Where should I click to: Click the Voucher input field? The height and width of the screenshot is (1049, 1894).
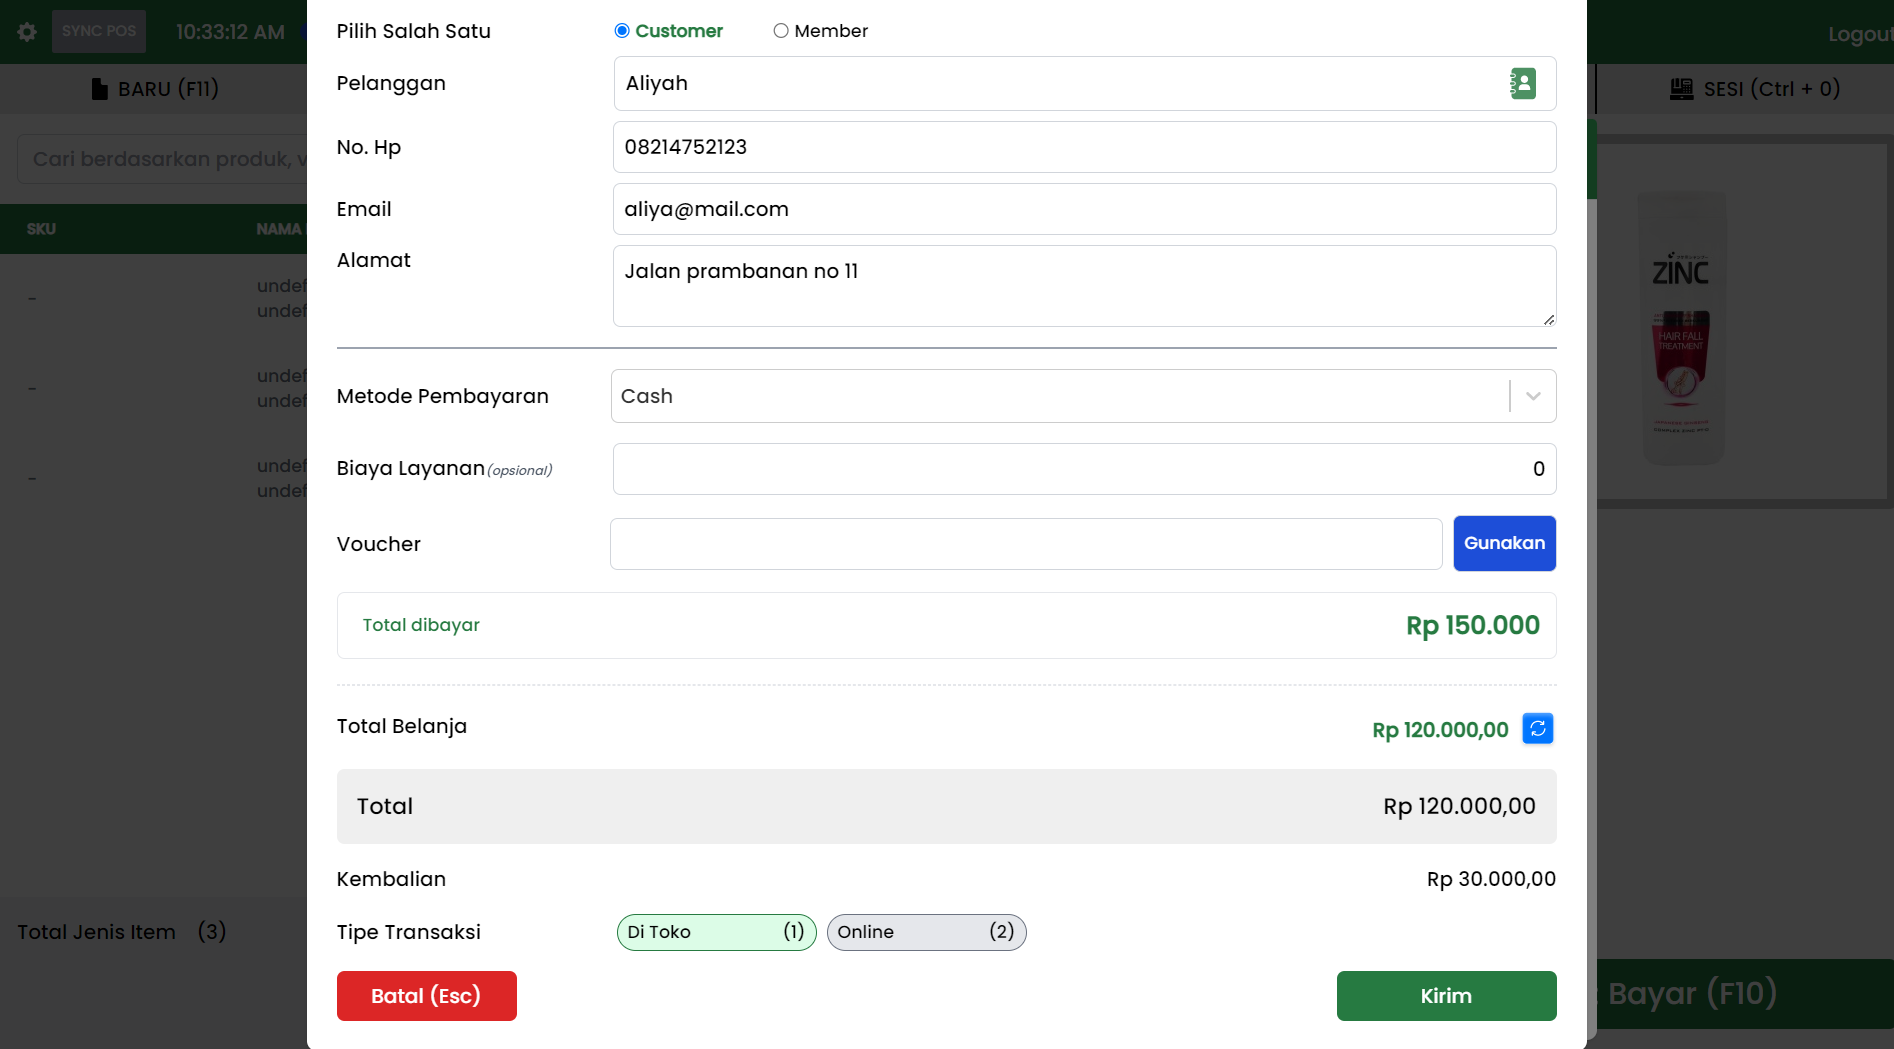pyautogui.click(x=1026, y=544)
